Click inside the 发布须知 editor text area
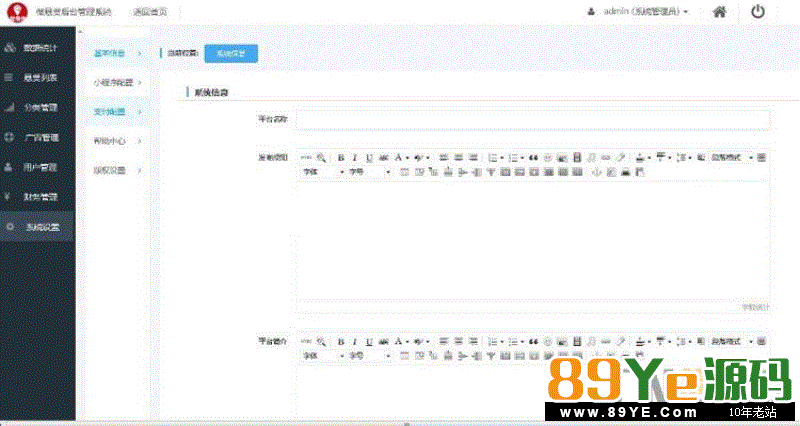800x426 pixels. pos(533,241)
